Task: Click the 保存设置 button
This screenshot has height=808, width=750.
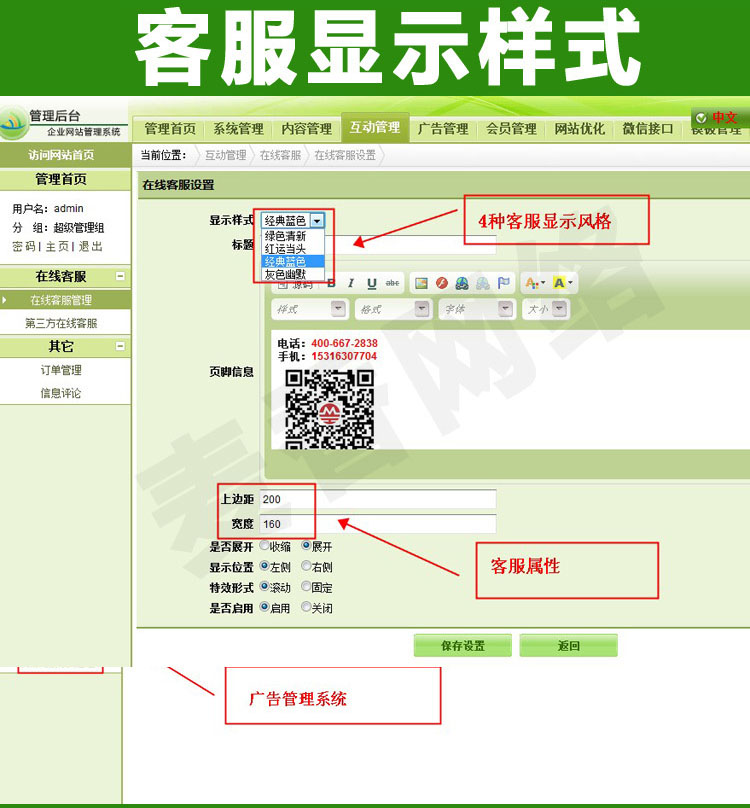Action: (x=463, y=646)
